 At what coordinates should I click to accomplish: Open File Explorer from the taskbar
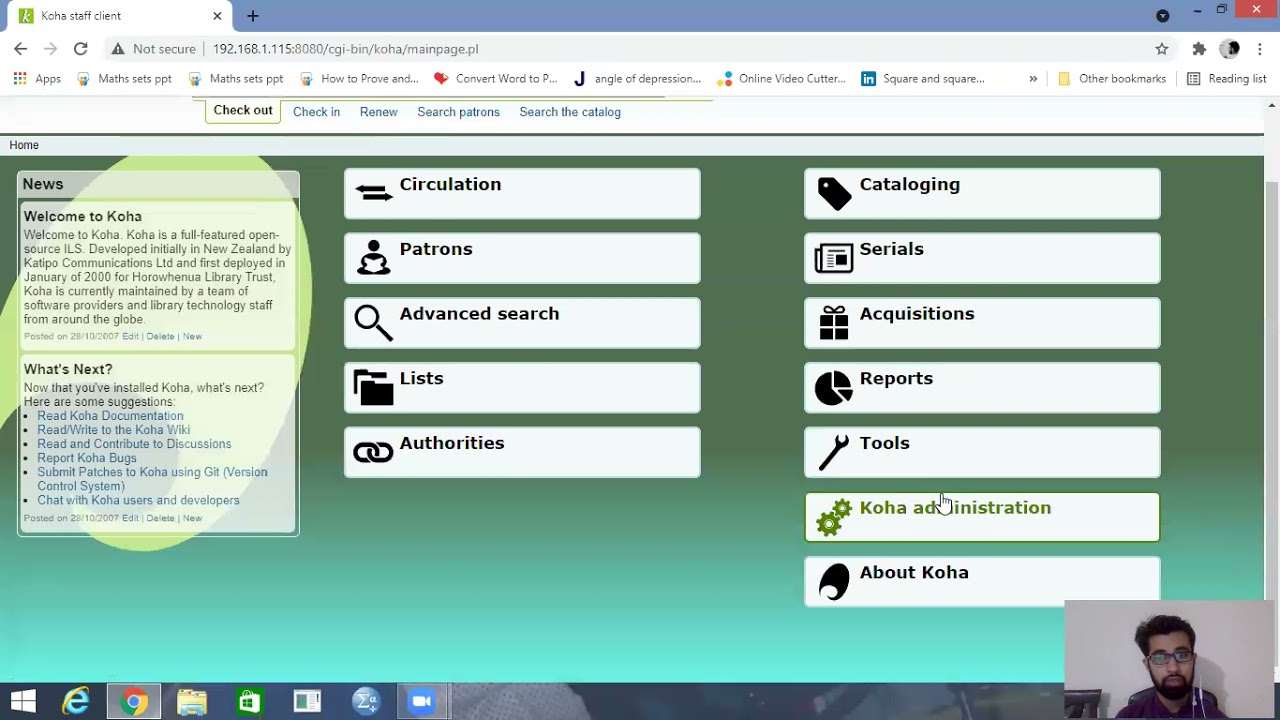192,702
